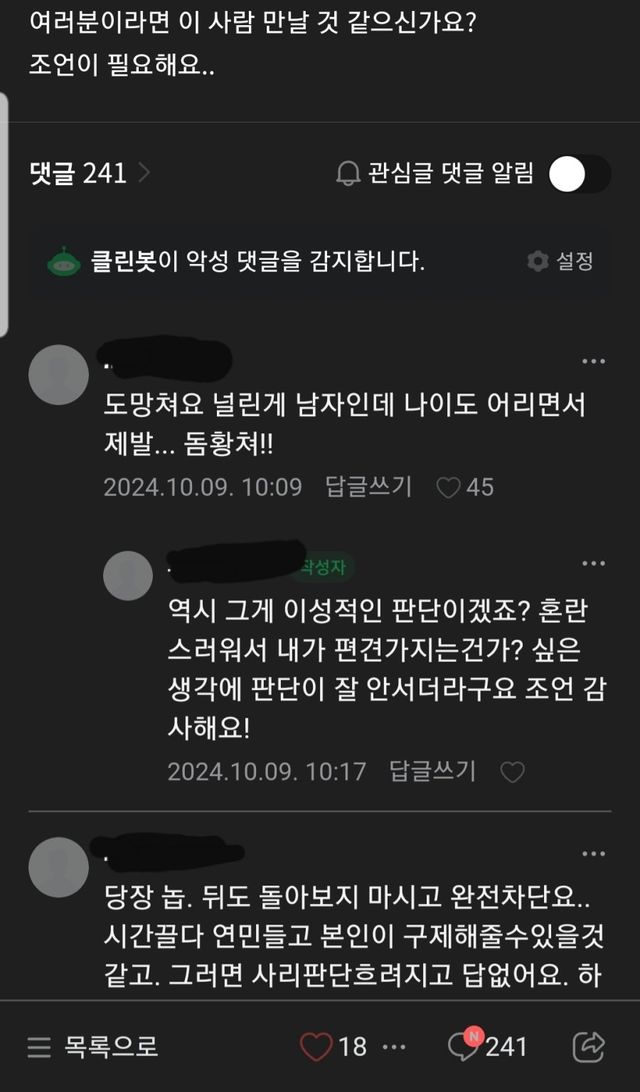Open more options for the 당장 놉 comment

pos(593,853)
